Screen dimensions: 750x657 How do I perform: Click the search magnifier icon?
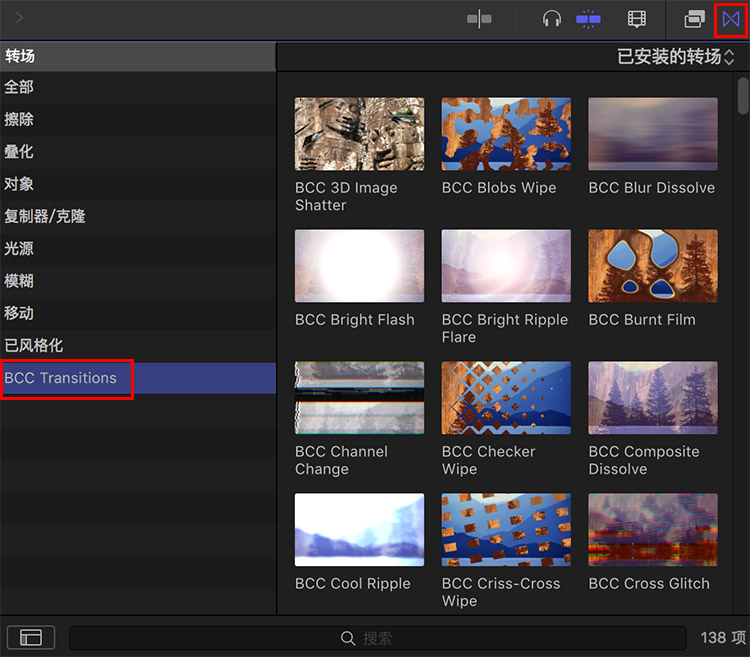[348, 638]
